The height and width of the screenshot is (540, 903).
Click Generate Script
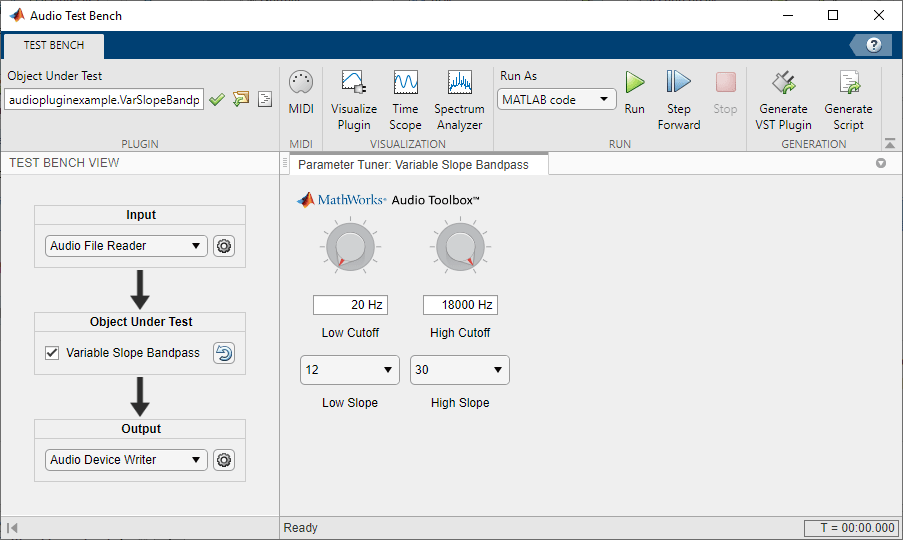[848, 101]
